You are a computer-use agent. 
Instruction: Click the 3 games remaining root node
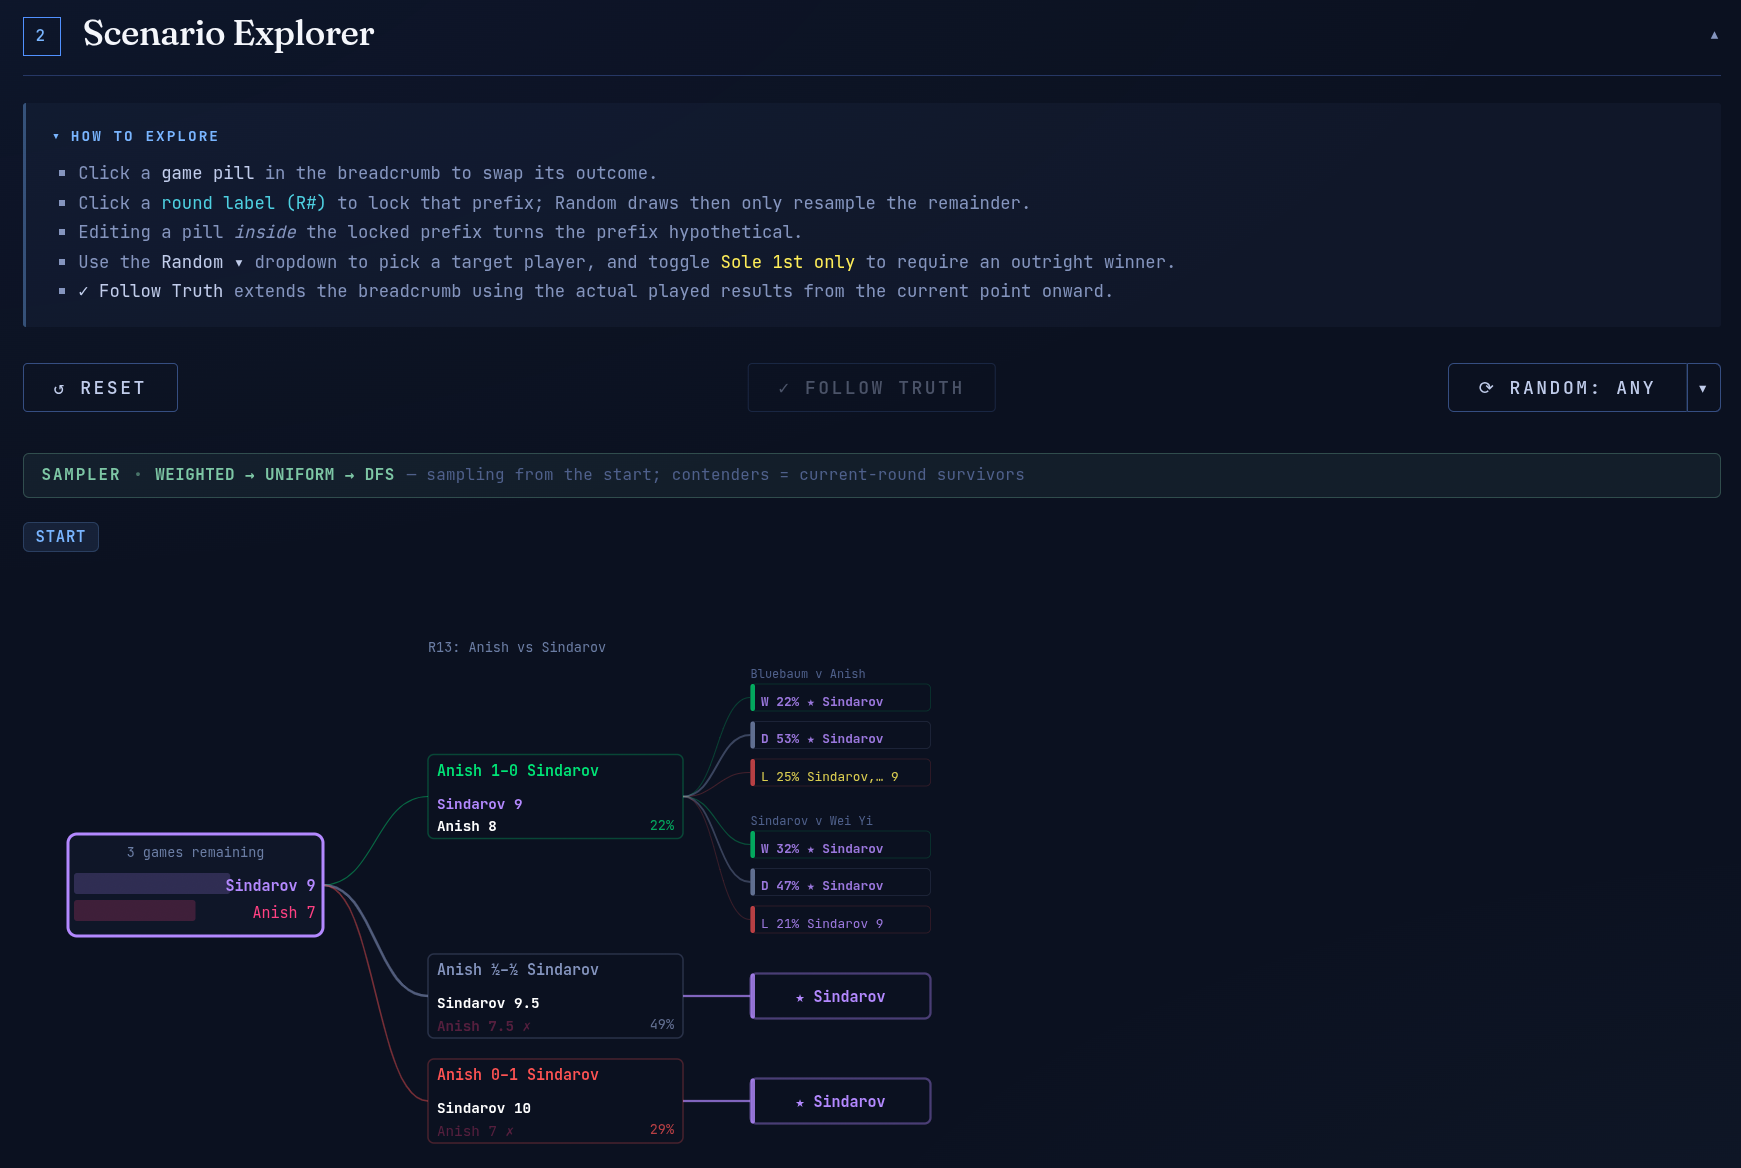click(196, 885)
